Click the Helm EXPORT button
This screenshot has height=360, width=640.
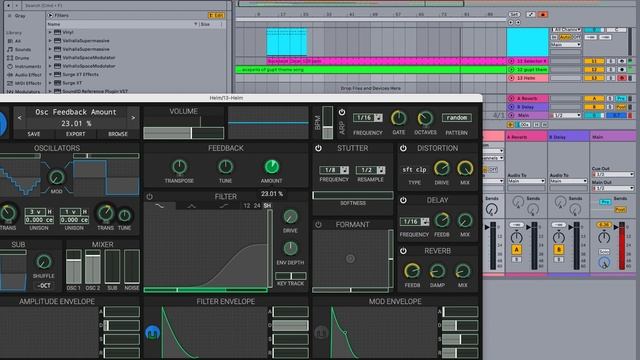(x=76, y=134)
